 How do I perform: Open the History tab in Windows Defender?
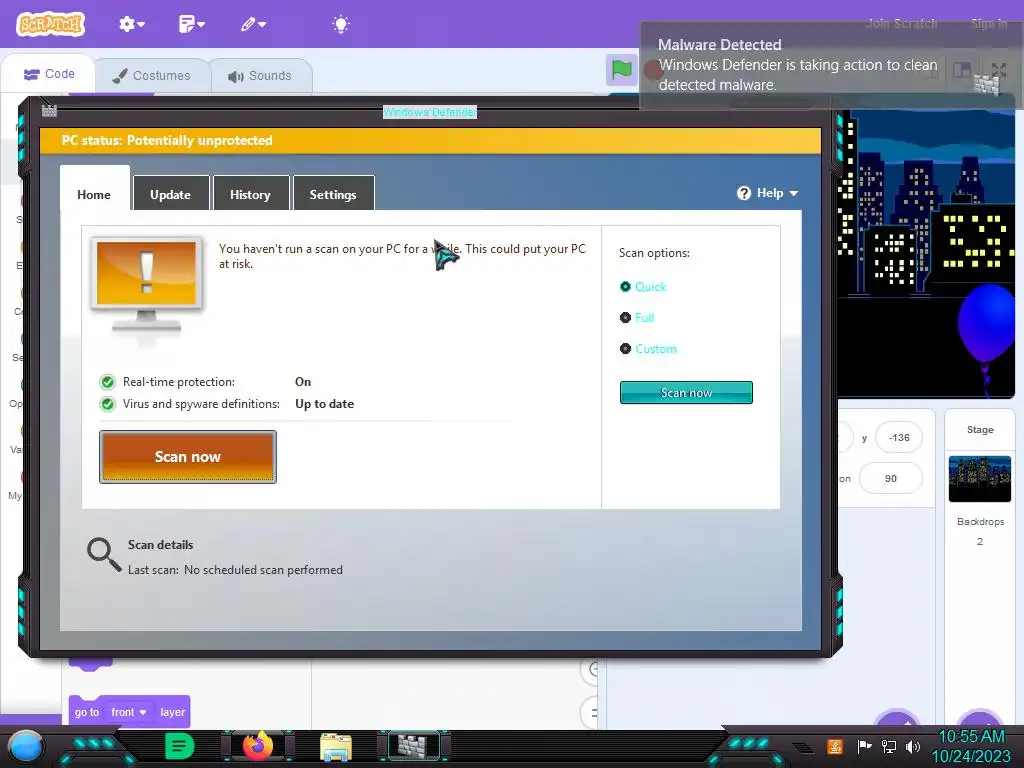coord(250,195)
